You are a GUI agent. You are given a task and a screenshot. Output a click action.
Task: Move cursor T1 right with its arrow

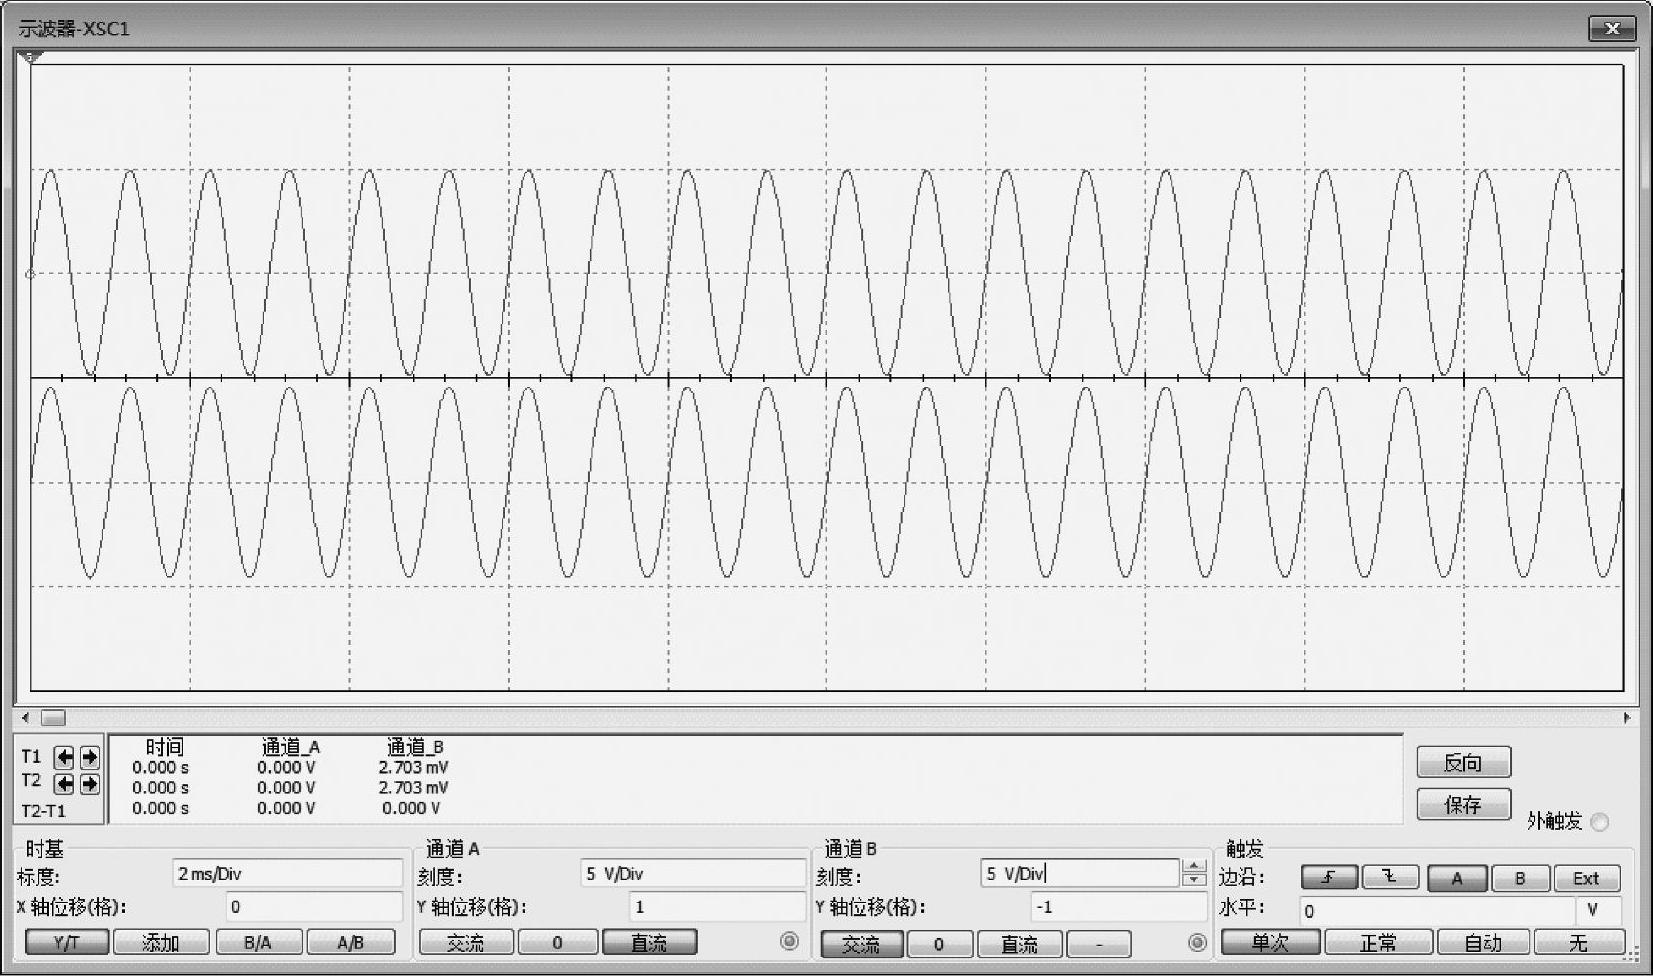point(90,757)
